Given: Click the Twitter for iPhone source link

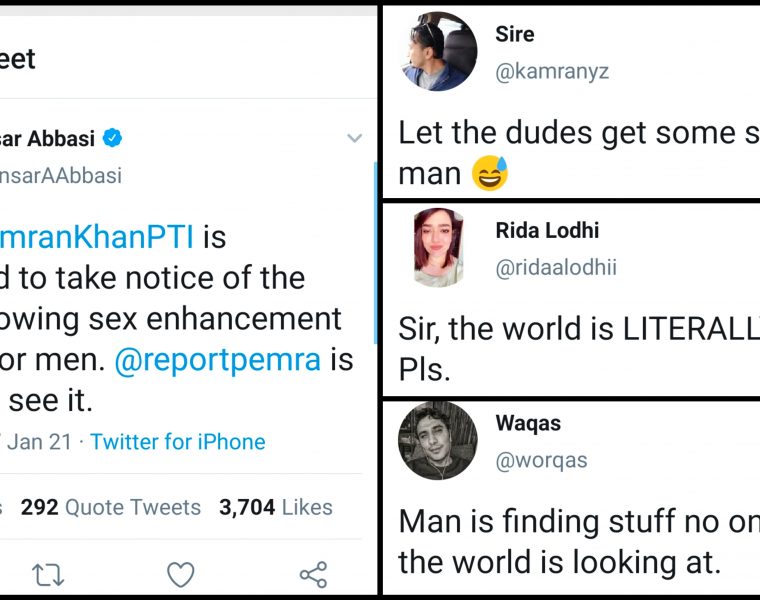Looking at the screenshot, I should pos(178,442).
